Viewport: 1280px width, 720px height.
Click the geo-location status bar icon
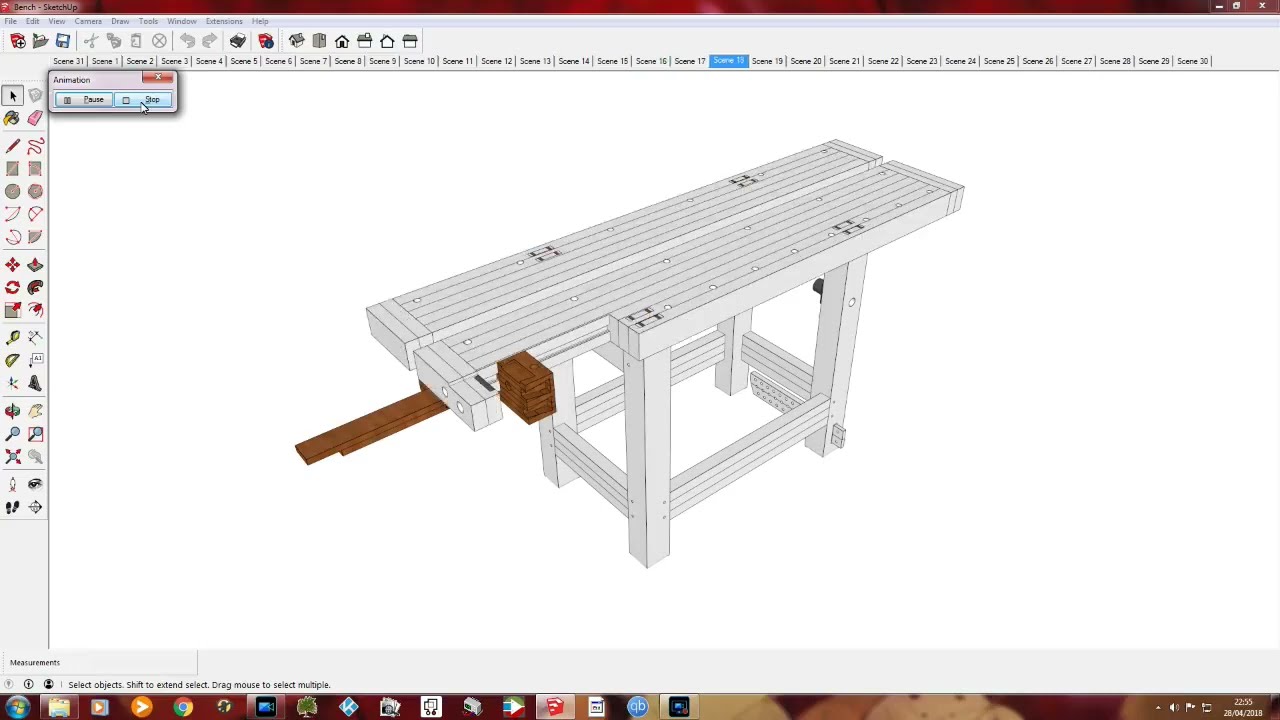click(10, 685)
